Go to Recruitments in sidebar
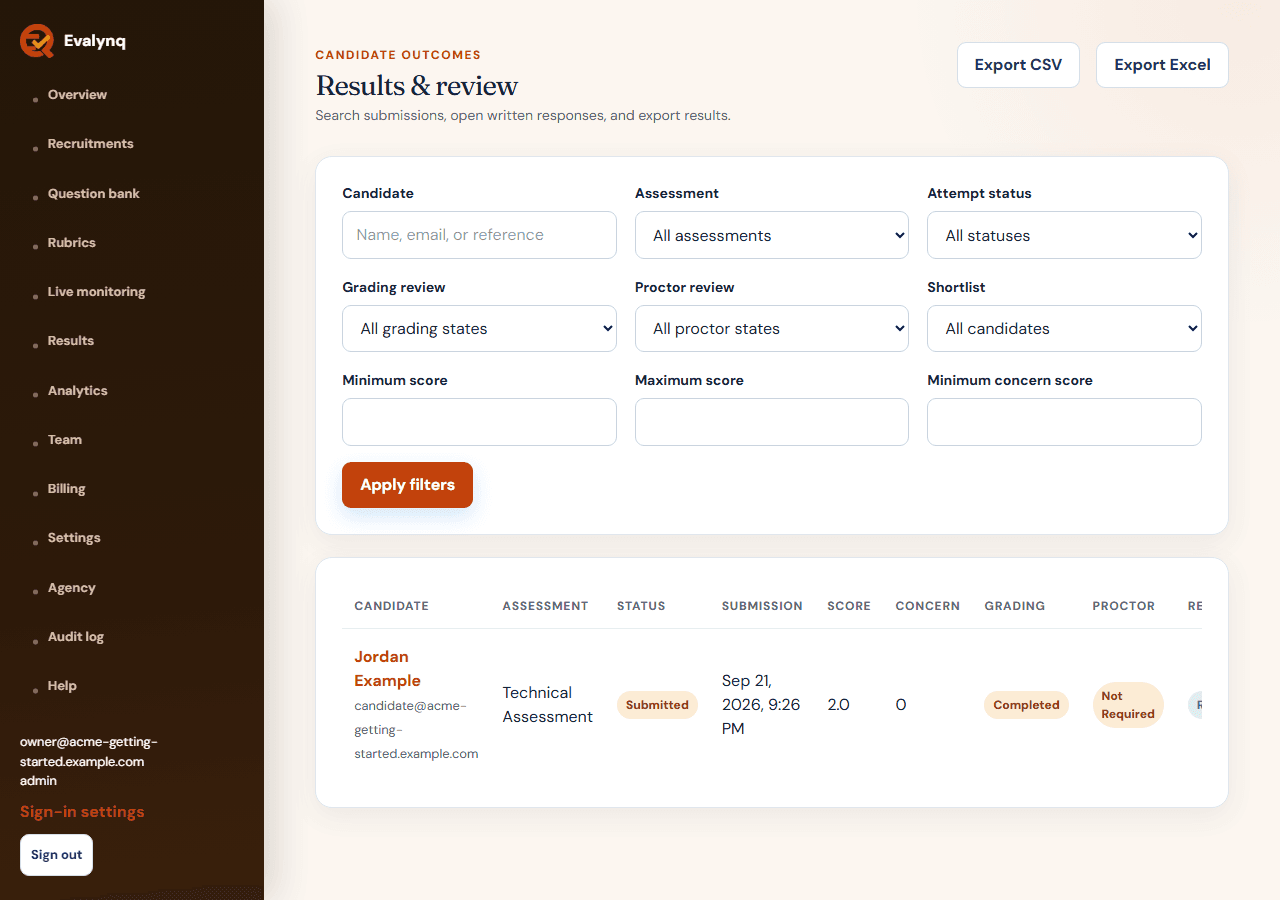This screenshot has width=1280, height=900. [90, 144]
